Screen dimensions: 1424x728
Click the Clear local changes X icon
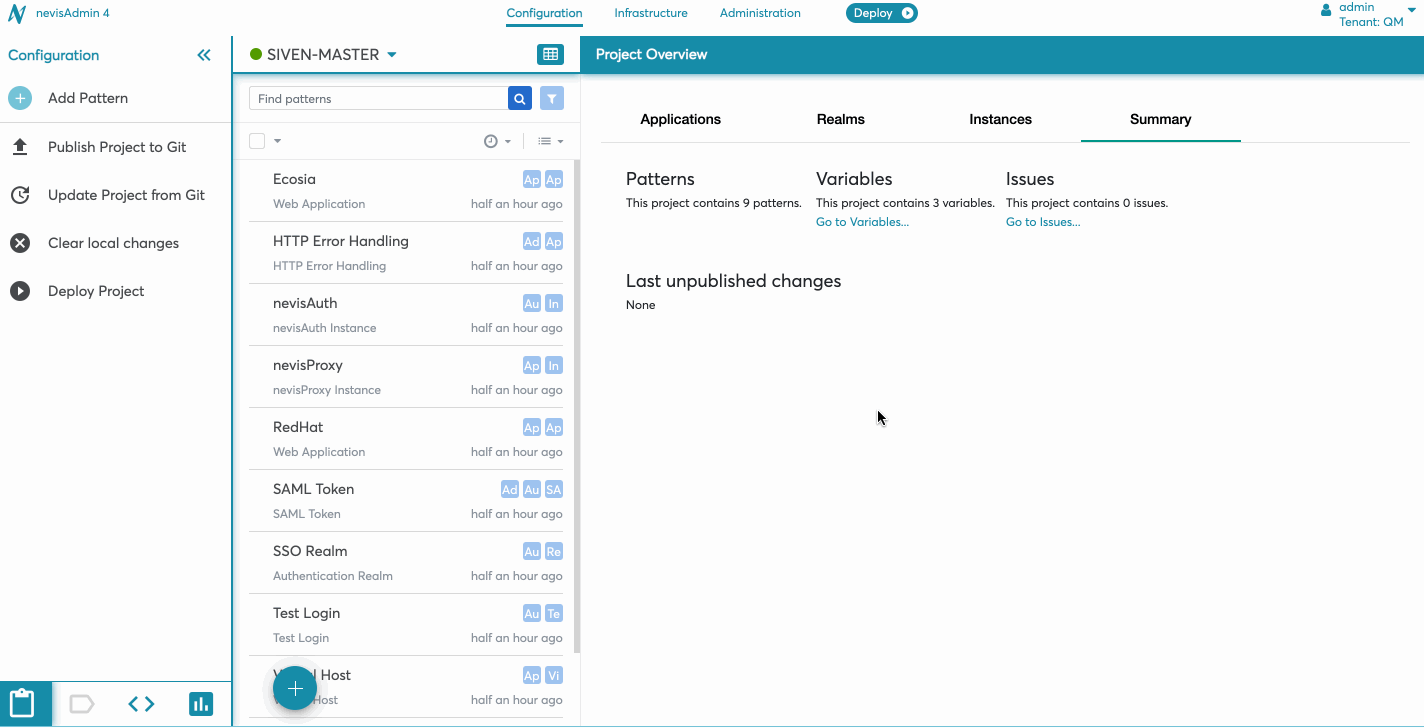coord(20,243)
